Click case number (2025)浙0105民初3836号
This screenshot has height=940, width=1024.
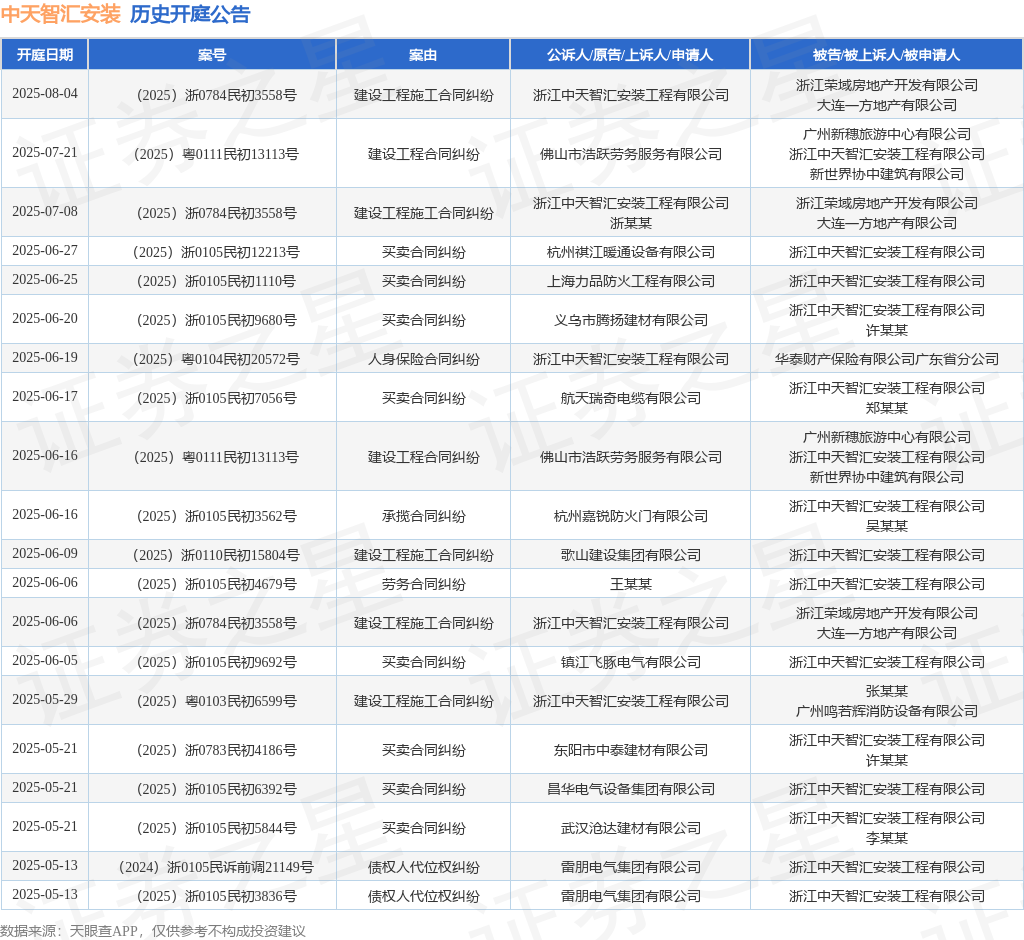[x=216, y=896]
